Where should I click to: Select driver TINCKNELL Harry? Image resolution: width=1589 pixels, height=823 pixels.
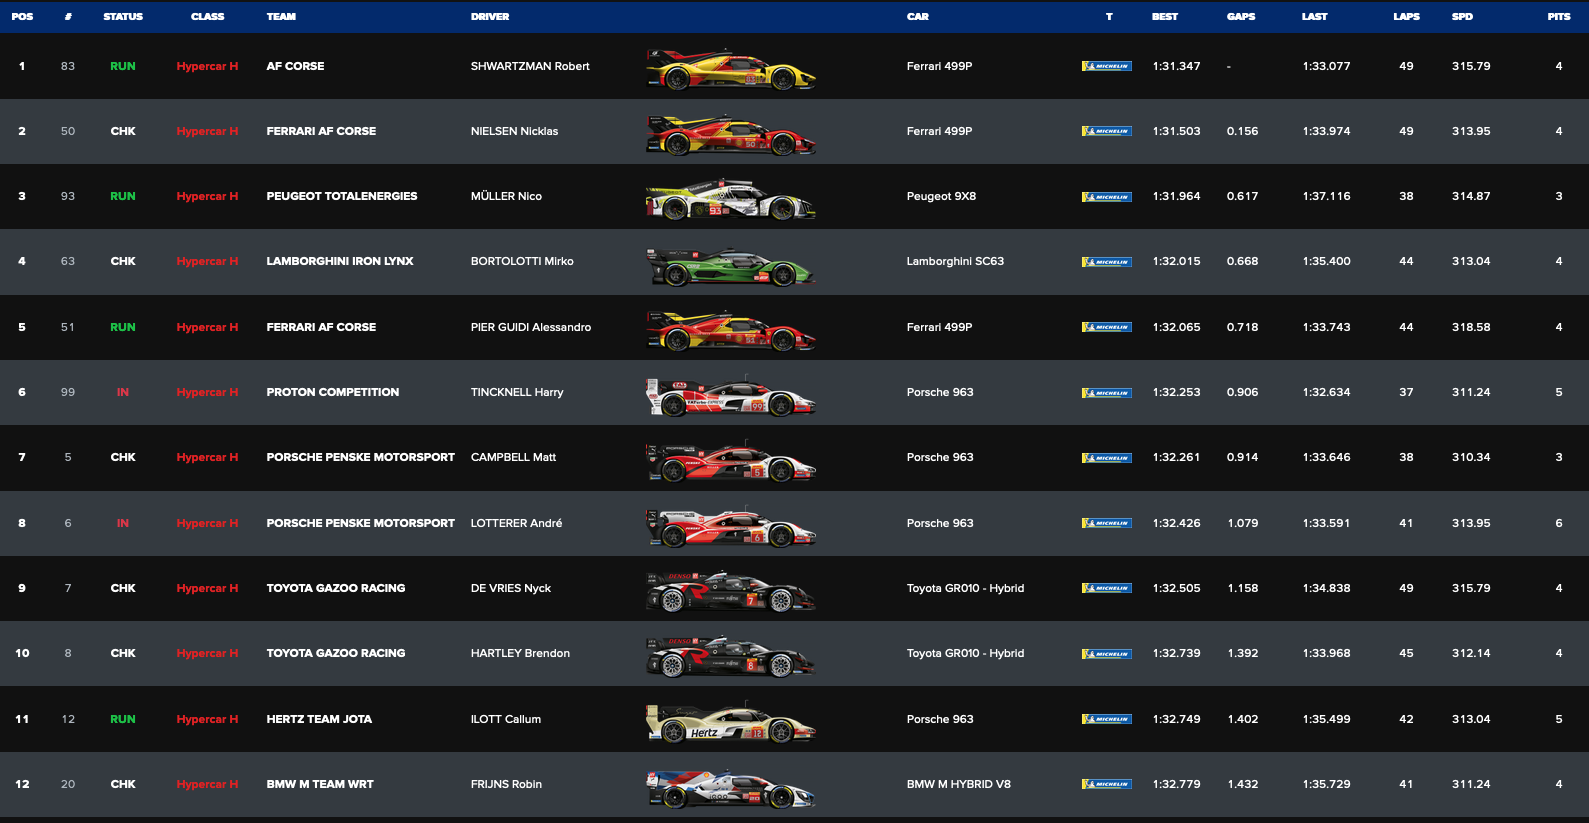pyautogui.click(x=517, y=392)
